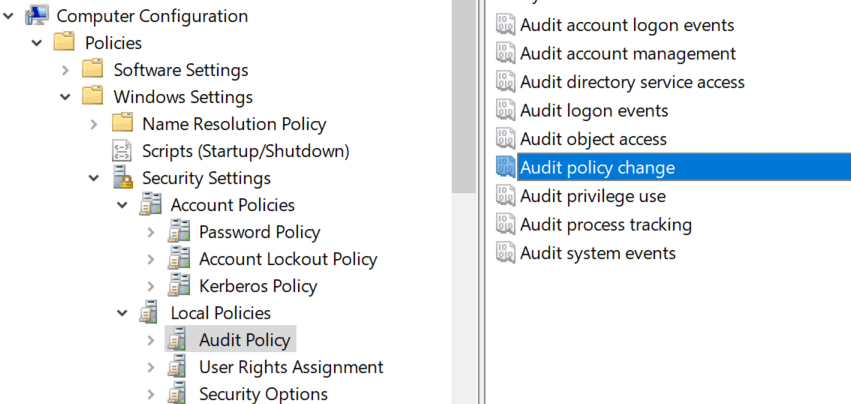
Task: Expand the Software Settings node
Action: pyautogui.click(x=65, y=70)
